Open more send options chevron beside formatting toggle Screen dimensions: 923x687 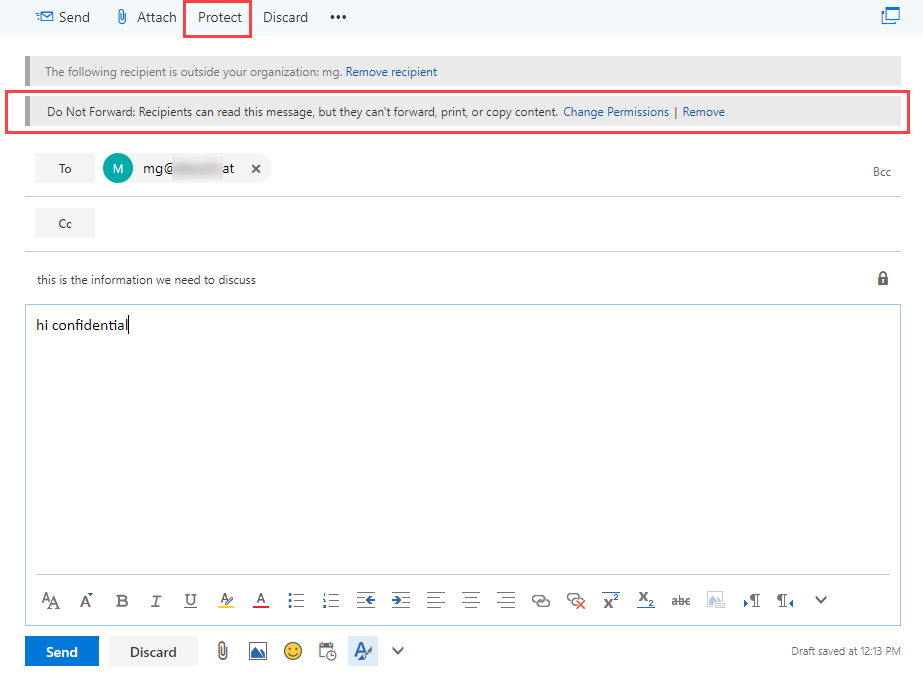pyautogui.click(x=397, y=651)
